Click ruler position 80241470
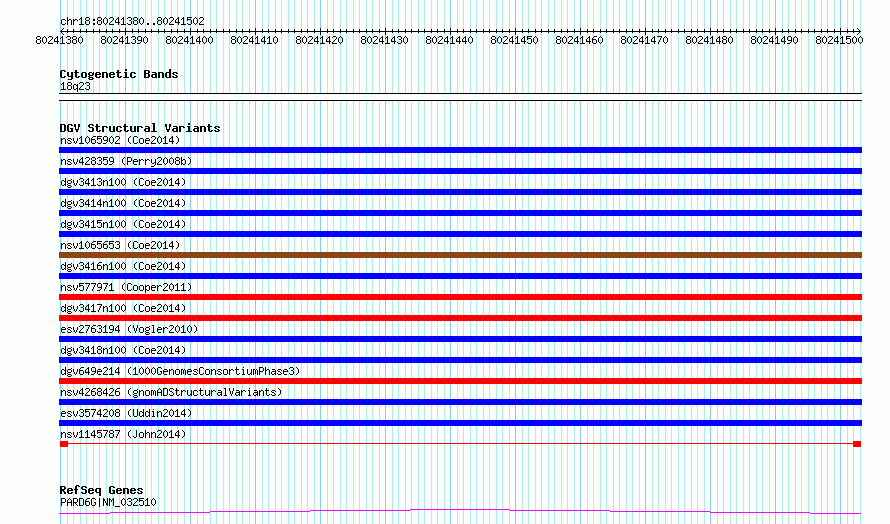This screenshot has height=524, width=890. point(644,40)
